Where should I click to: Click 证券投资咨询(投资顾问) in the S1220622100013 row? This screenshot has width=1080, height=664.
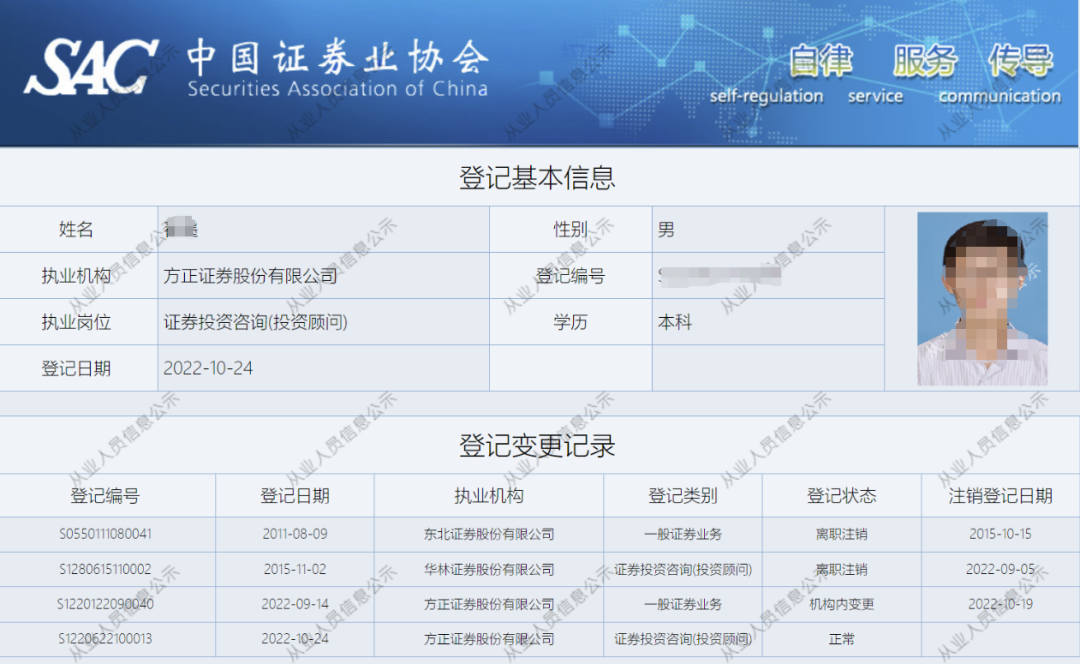point(683,639)
